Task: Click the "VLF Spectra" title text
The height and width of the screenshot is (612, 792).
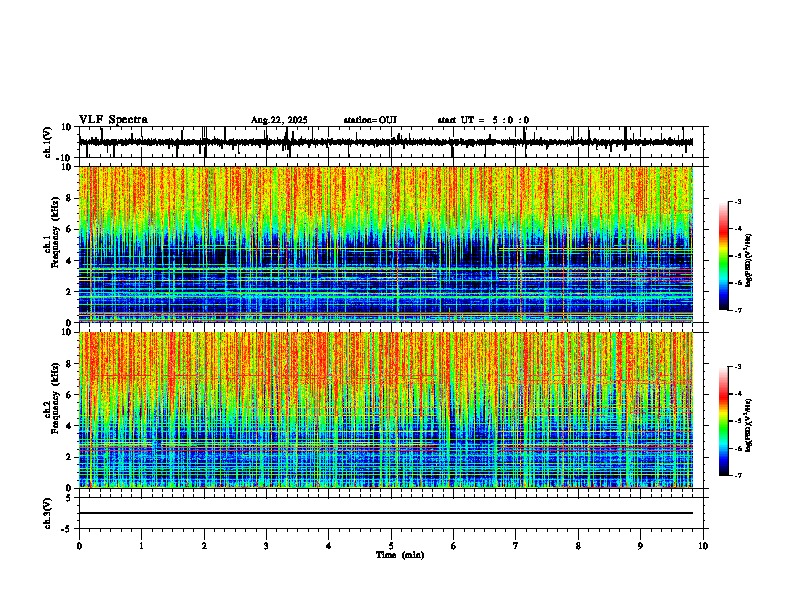Action: coord(113,120)
